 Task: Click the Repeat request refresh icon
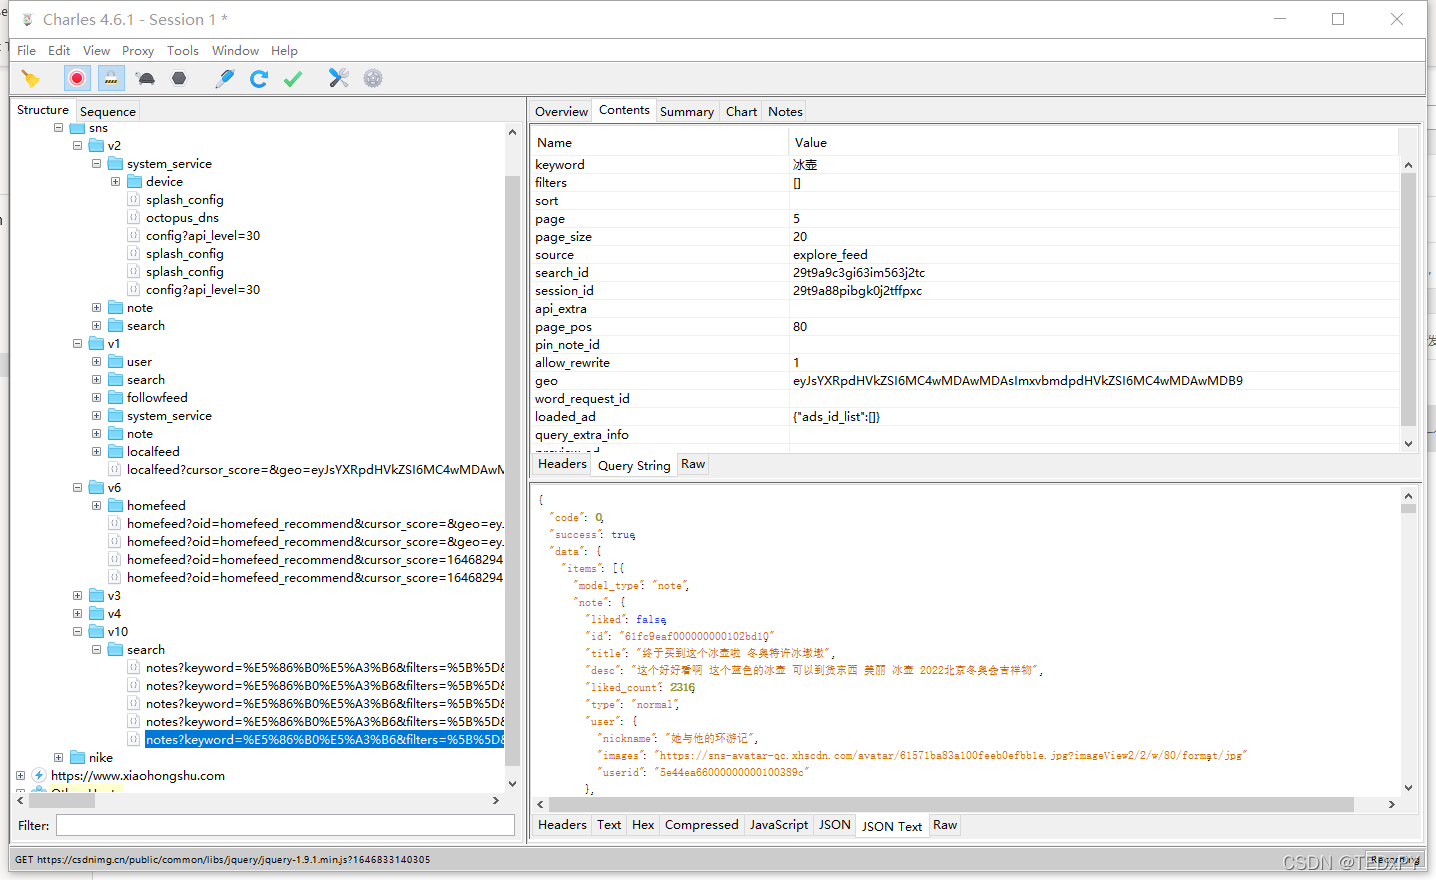pyautogui.click(x=259, y=78)
